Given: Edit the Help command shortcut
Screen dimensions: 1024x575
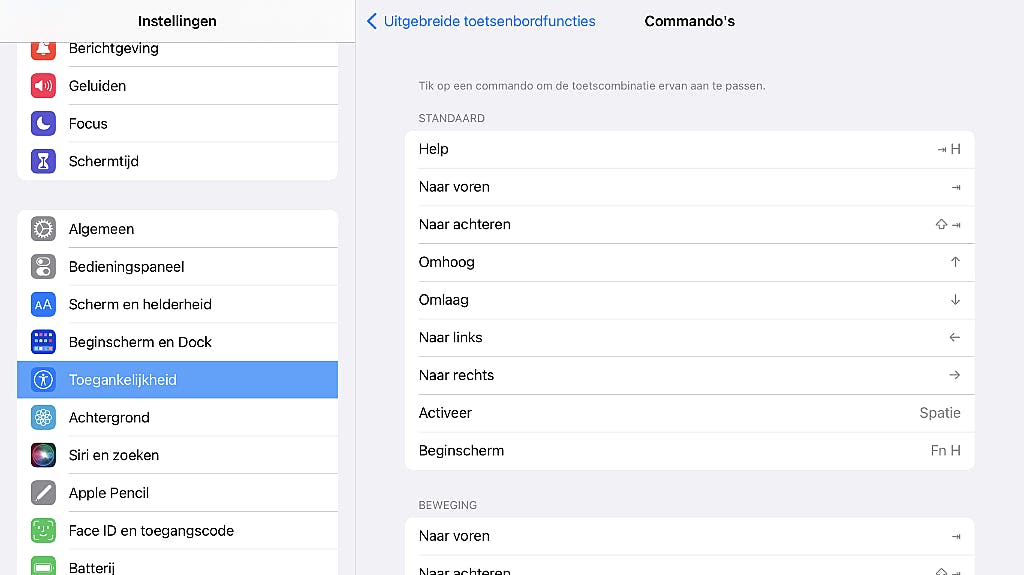Looking at the screenshot, I should point(689,149).
